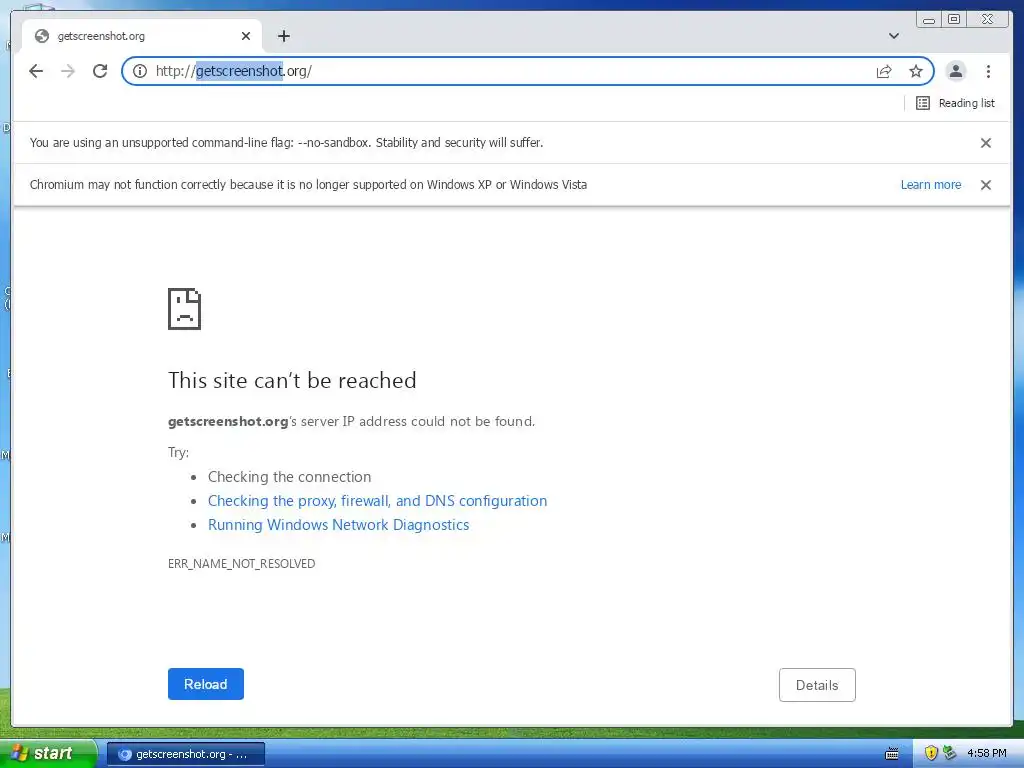The height and width of the screenshot is (768, 1024).
Task: Close the getscreenshot.org tab
Action: [x=246, y=36]
